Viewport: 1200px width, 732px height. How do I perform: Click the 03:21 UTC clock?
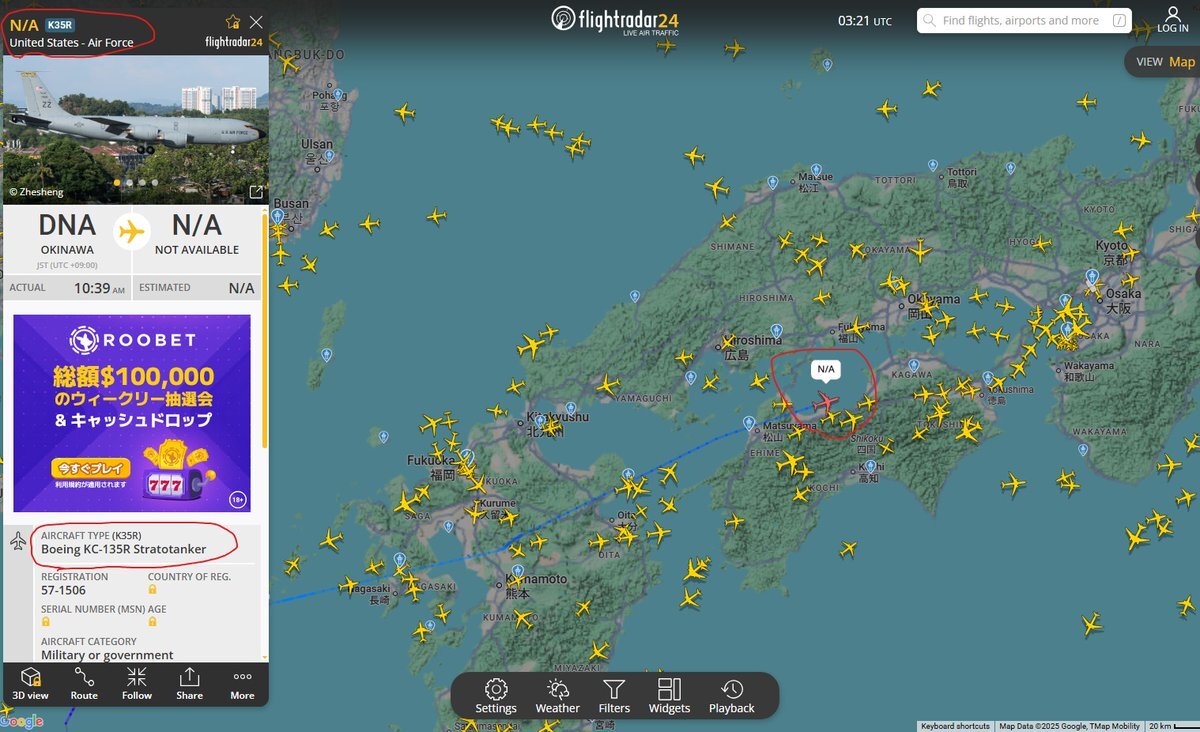[864, 20]
